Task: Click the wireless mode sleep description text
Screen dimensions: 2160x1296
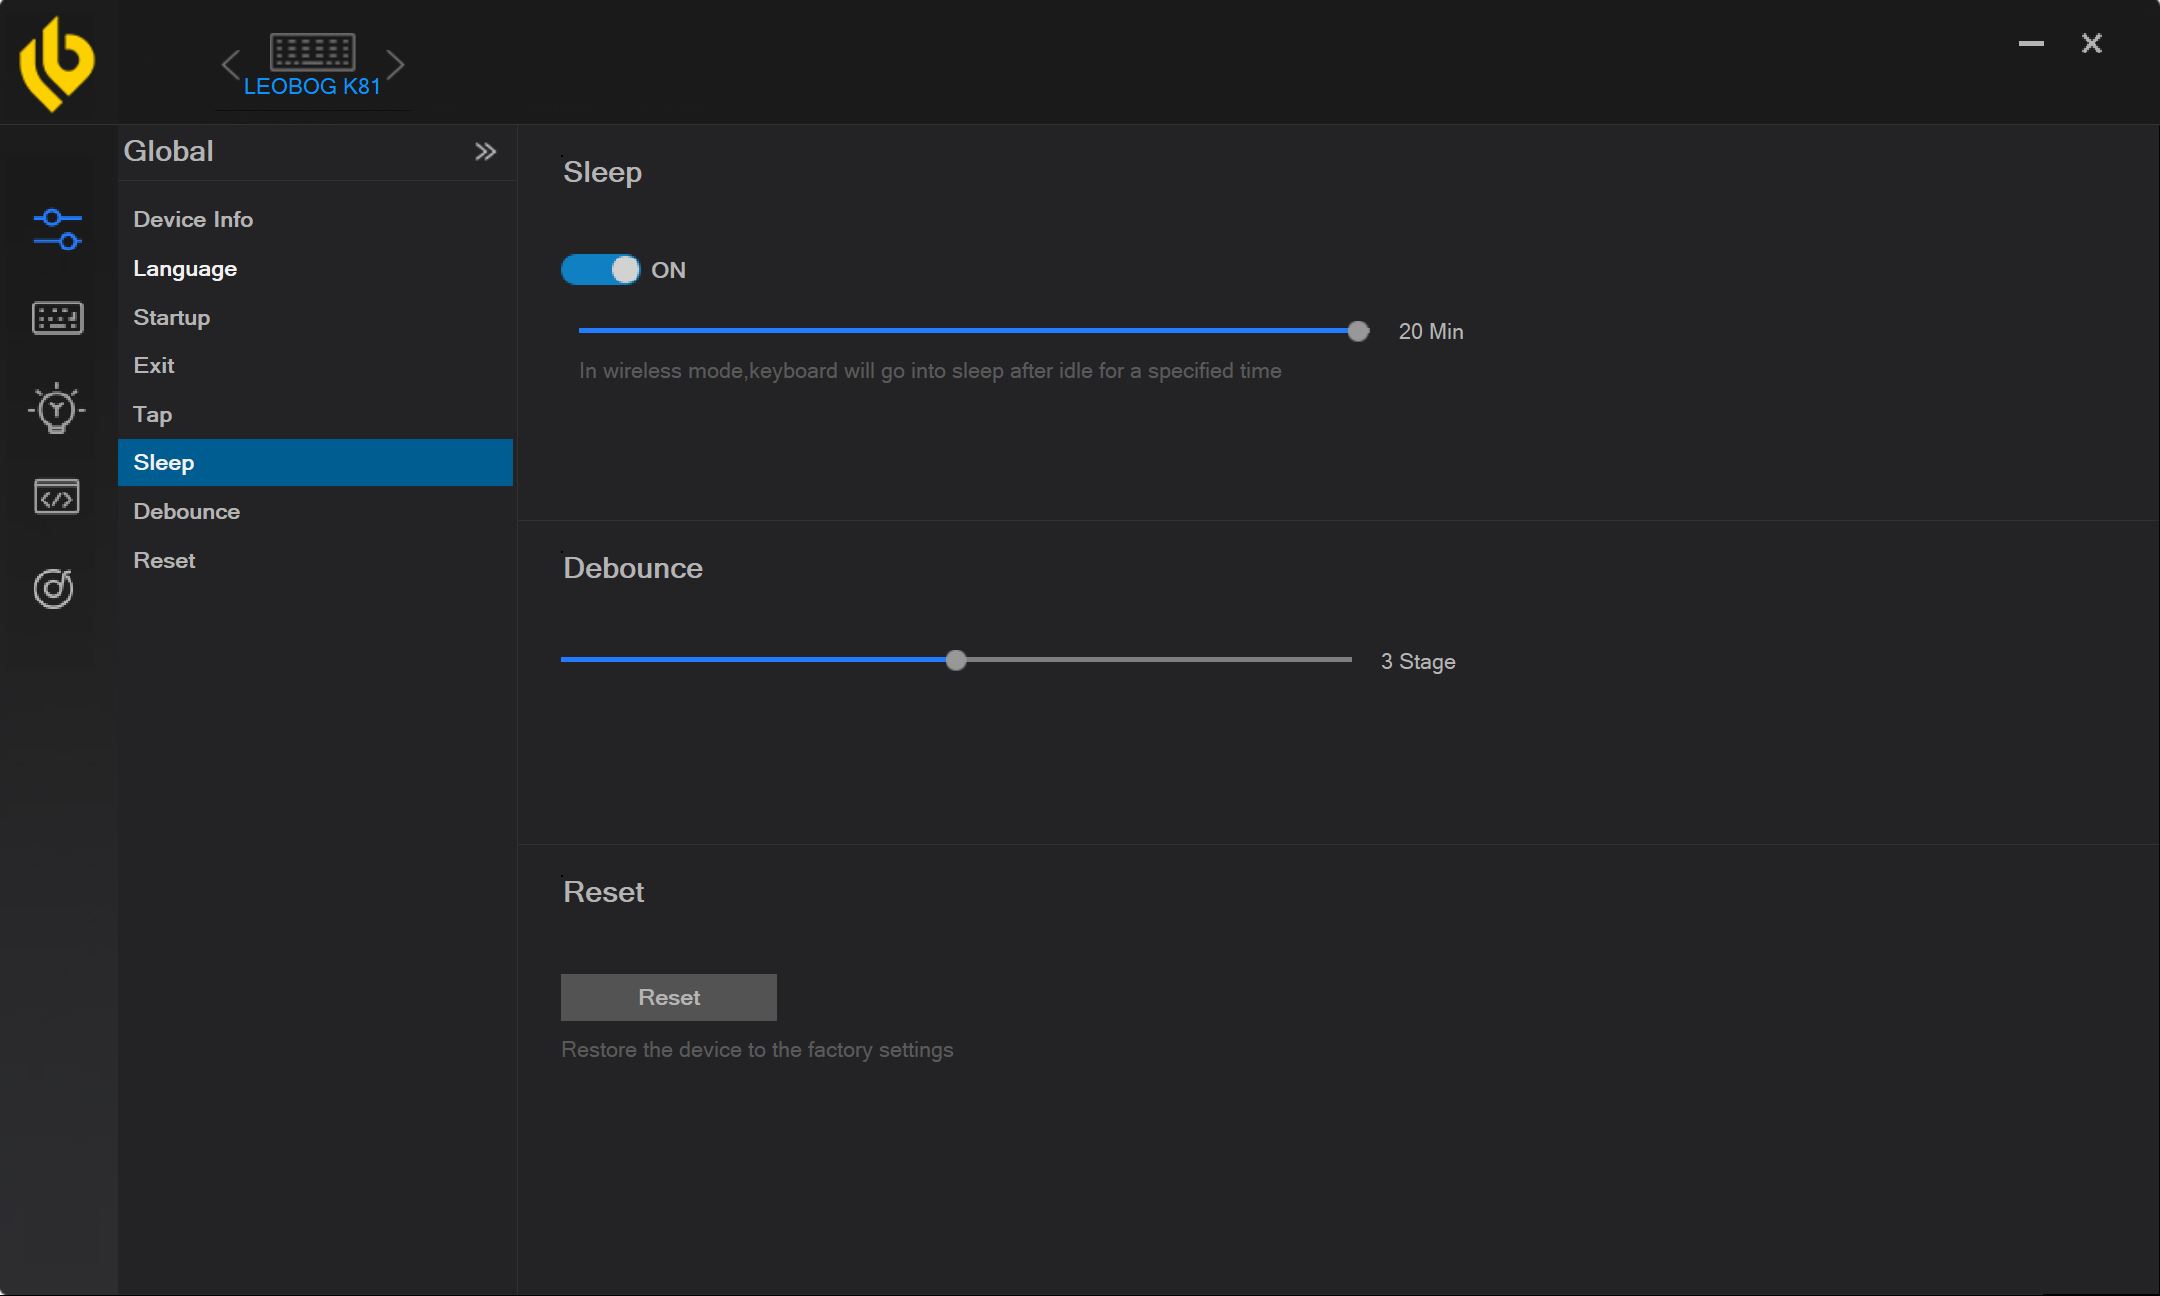Action: click(x=930, y=370)
